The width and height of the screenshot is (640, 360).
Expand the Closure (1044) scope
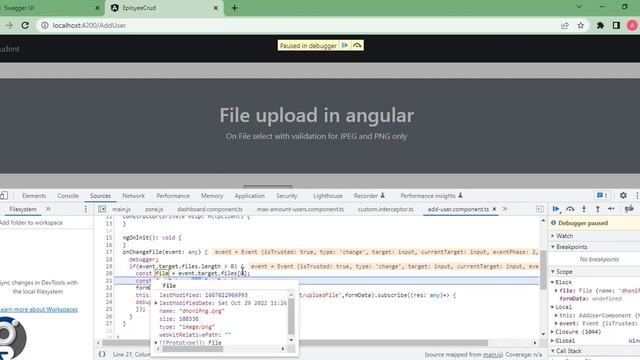[553, 332]
